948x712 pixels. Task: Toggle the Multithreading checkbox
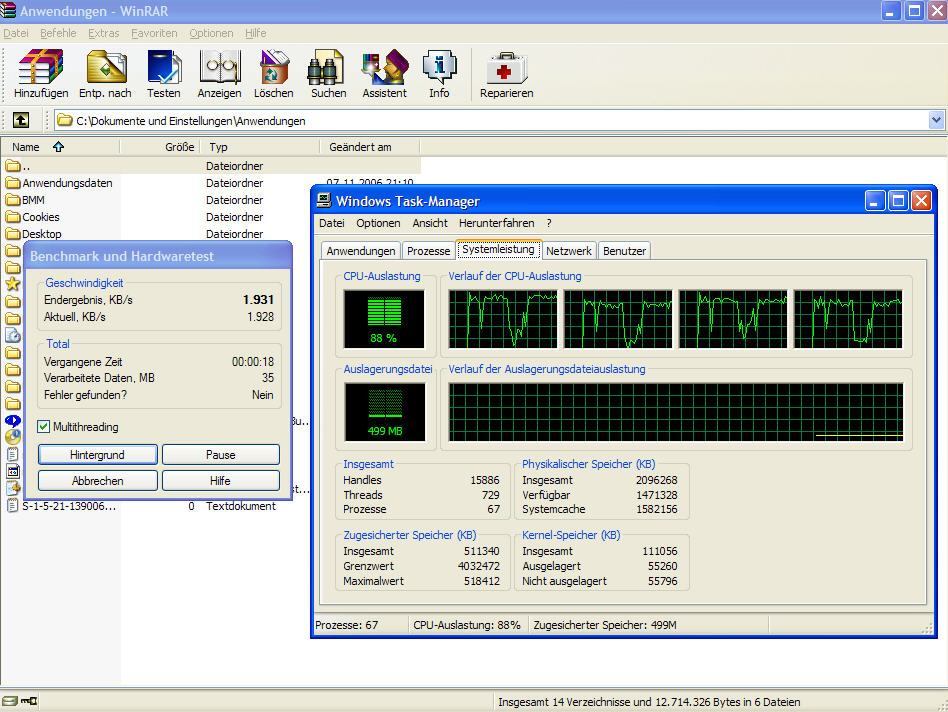[x=43, y=427]
